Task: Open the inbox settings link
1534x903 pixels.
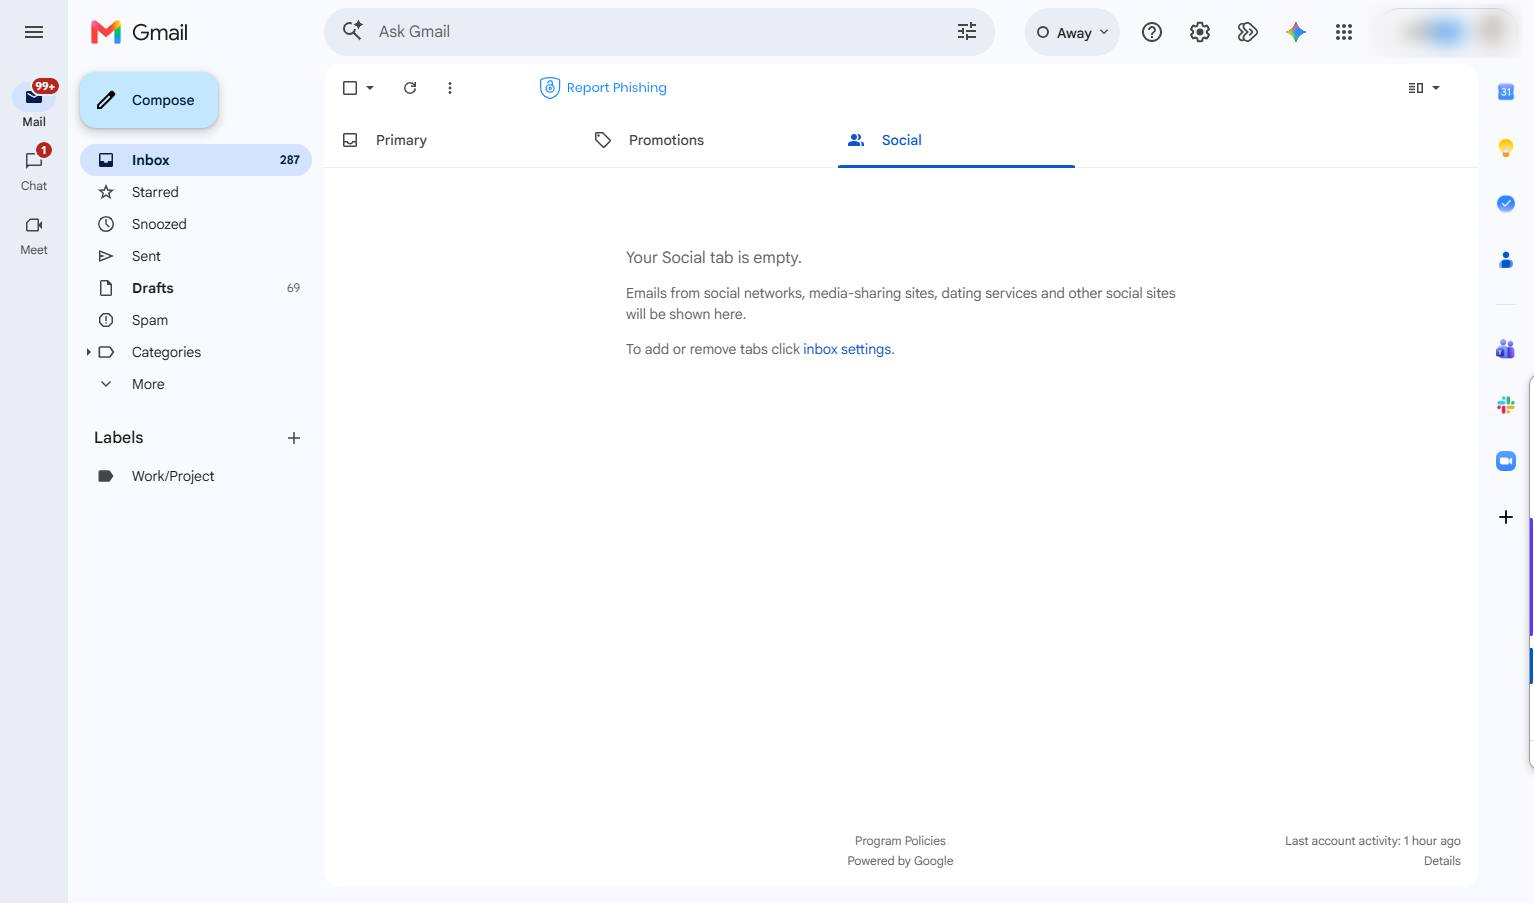Action: [847, 349]
